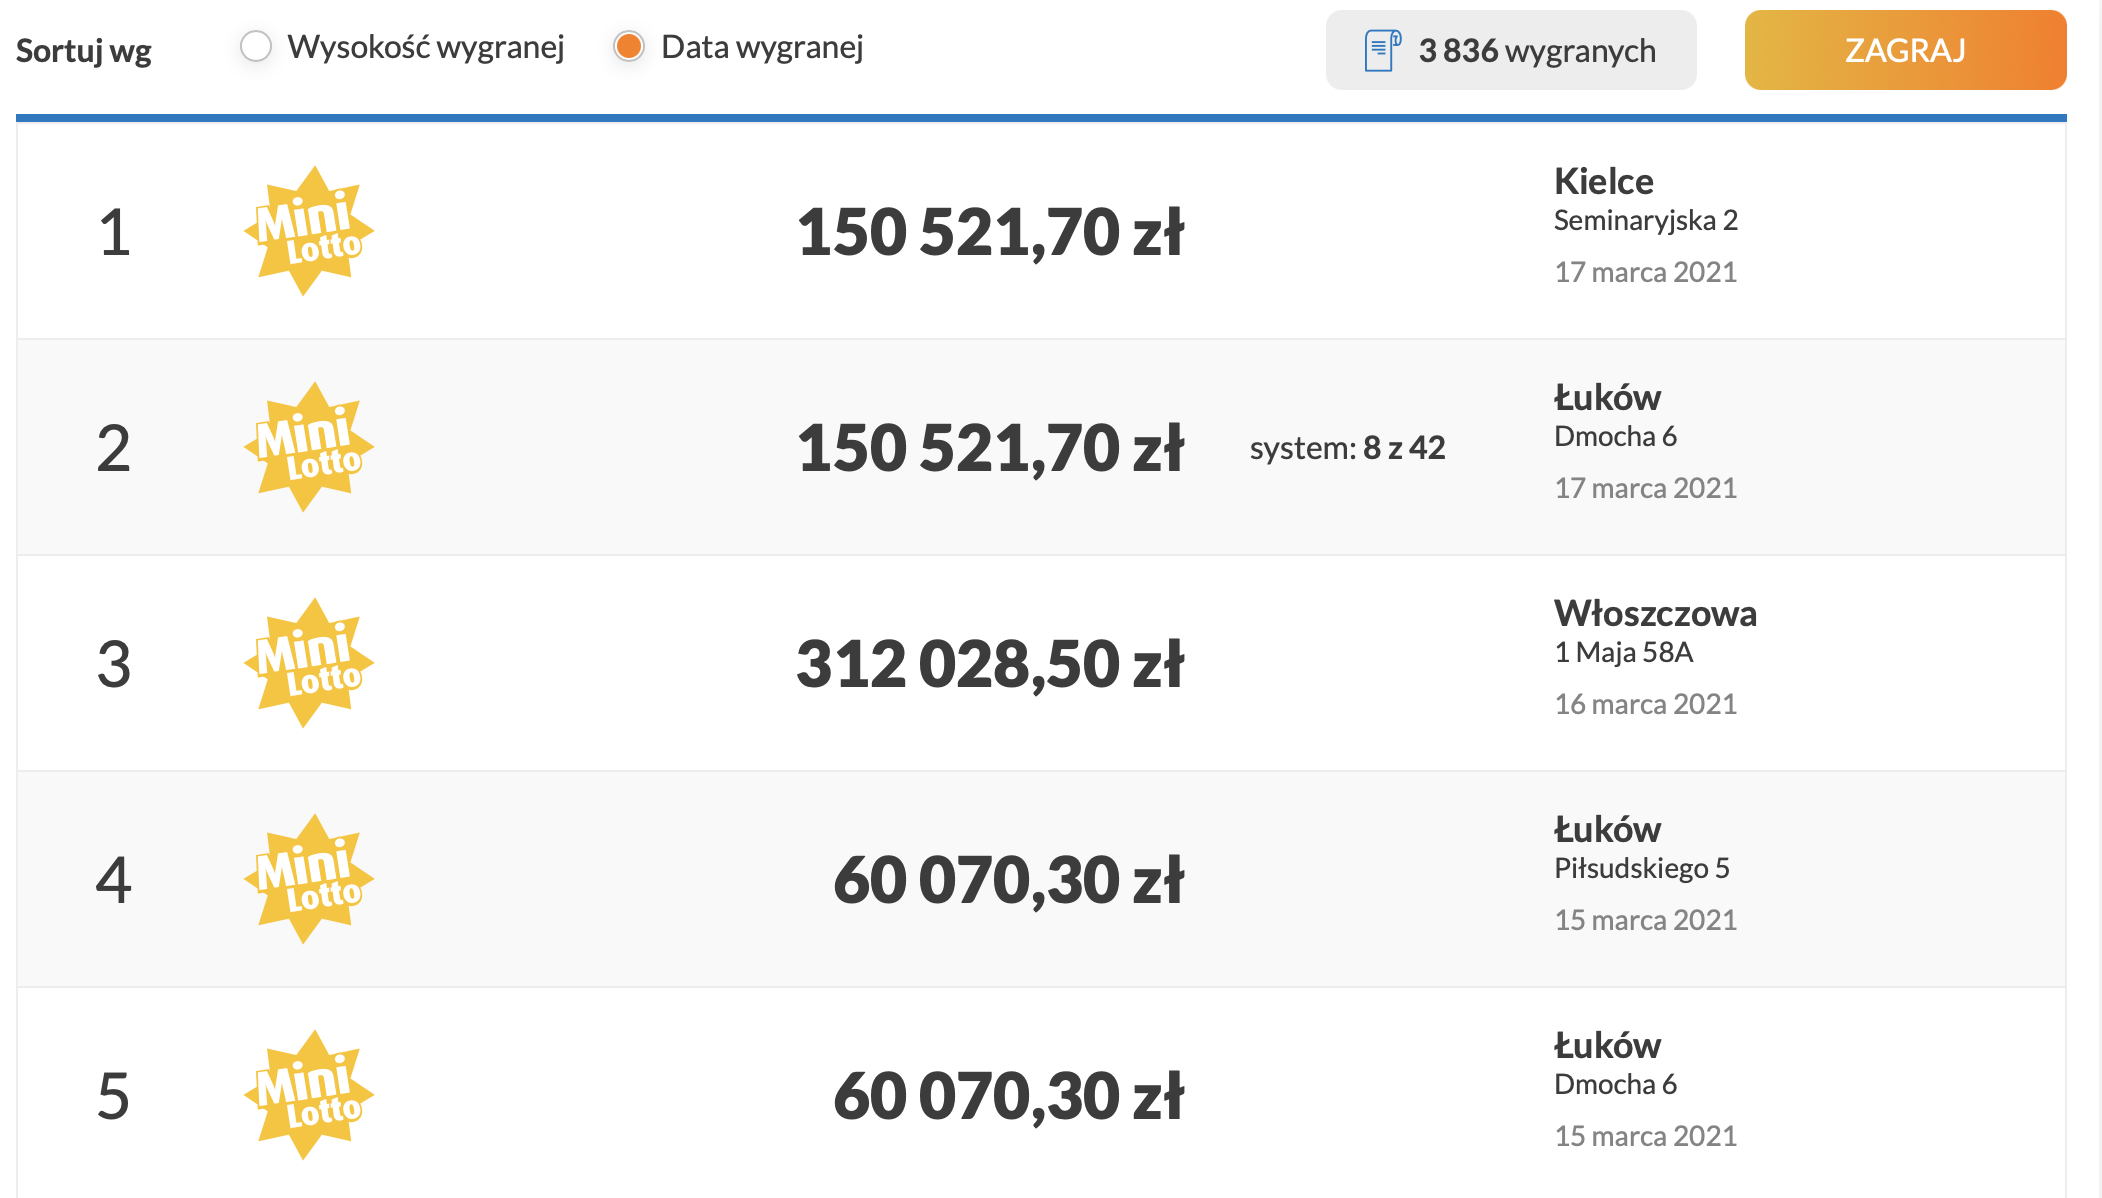2102x1198 pixels.
Task: Click the Wysokość wygranej label text
Action: [426, 47]
